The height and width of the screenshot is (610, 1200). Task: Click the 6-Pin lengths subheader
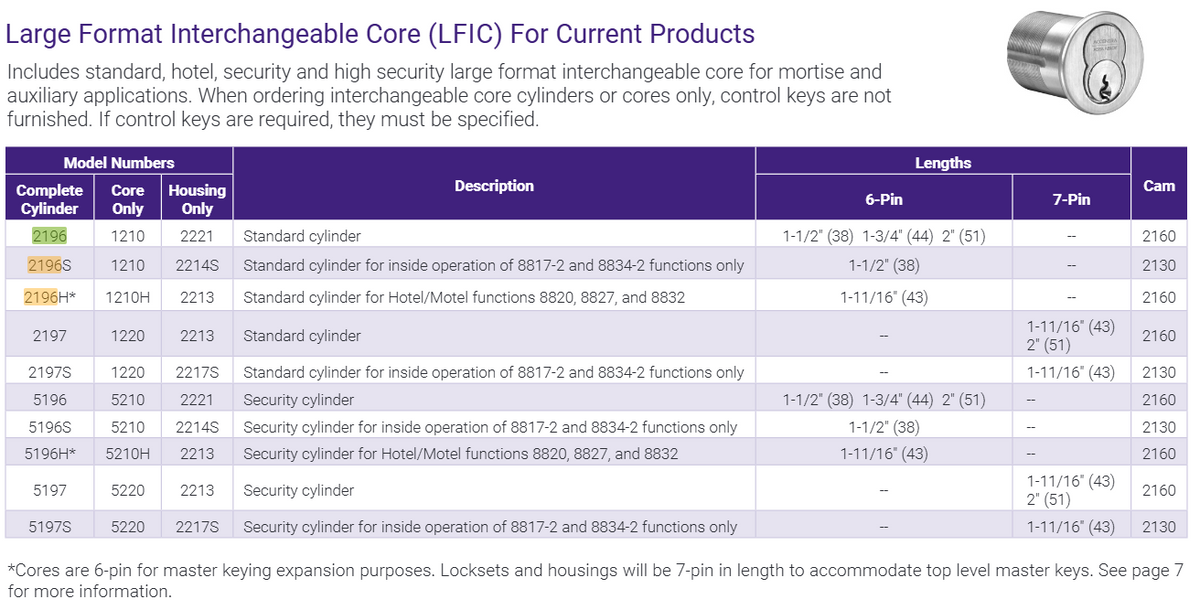(x=883, y=199)
